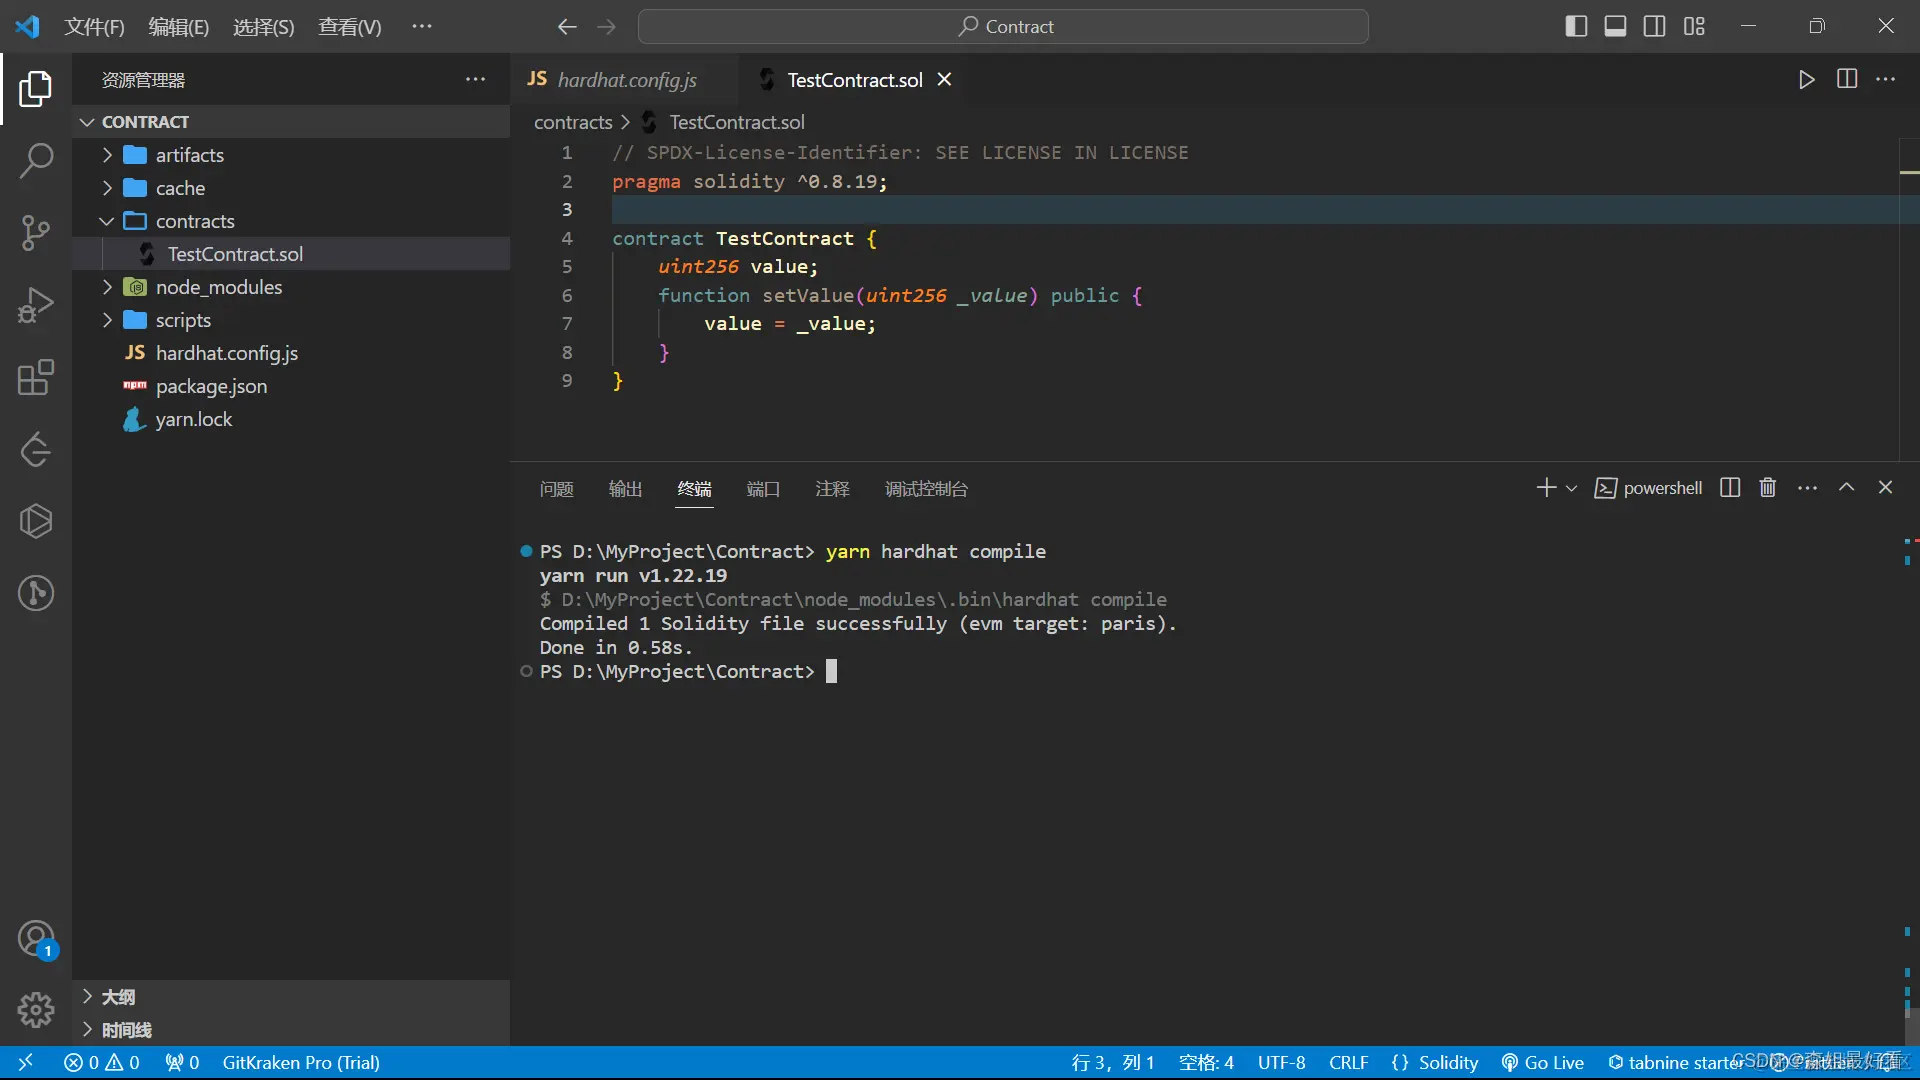Open the Extensions view

tap(36, 377)
